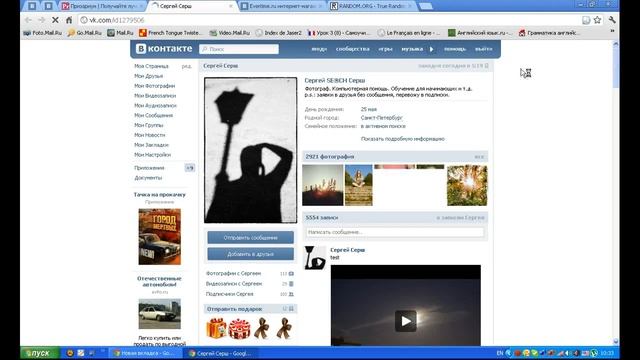Switch to Eventime.ru tab
This screenshot has height=360, width=640.
tap(282, 6)
